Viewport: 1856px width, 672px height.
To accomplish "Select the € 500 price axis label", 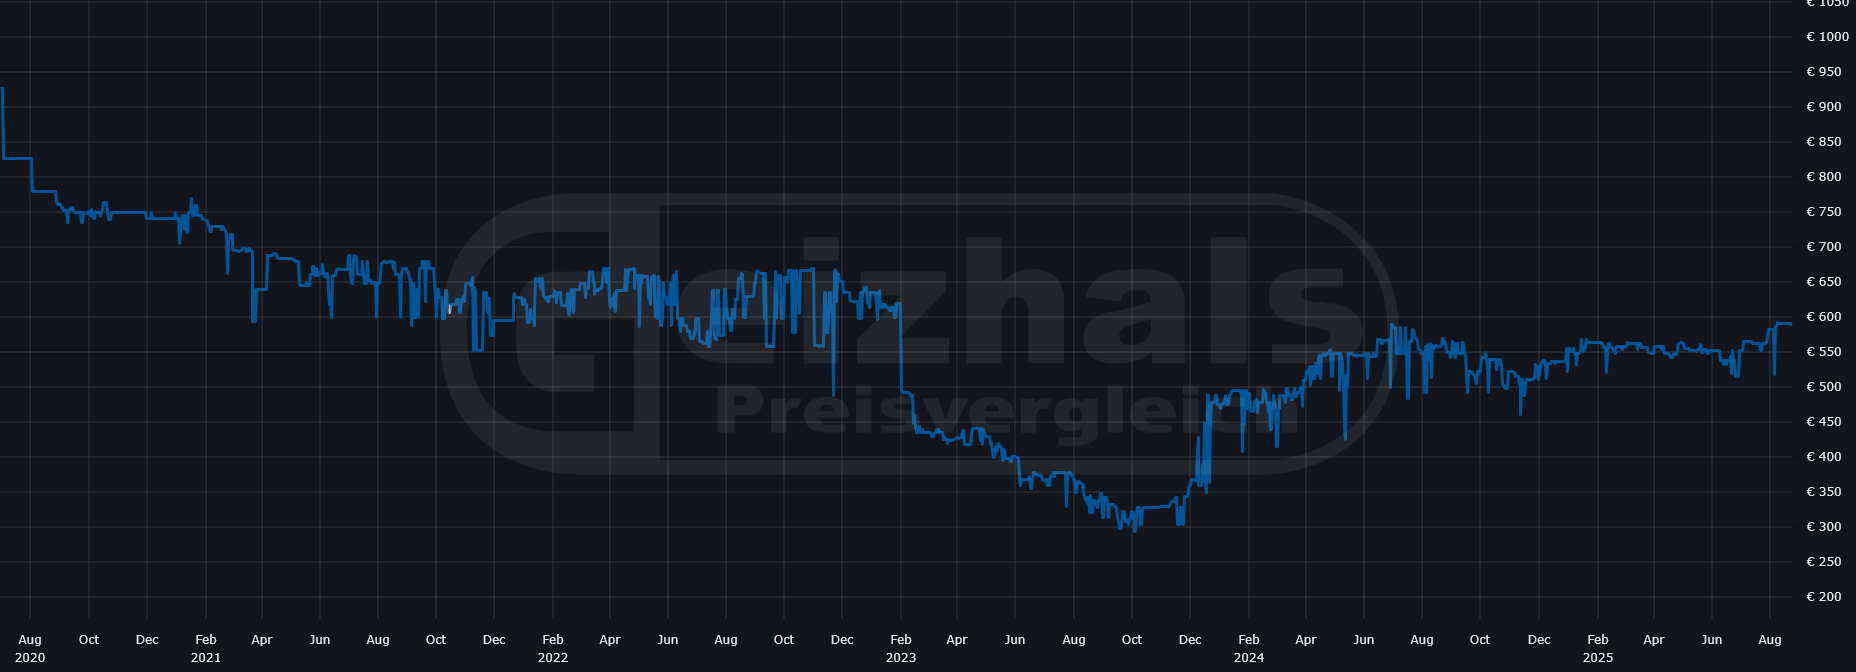I will pyautogui.click(x=1823, y=387).
